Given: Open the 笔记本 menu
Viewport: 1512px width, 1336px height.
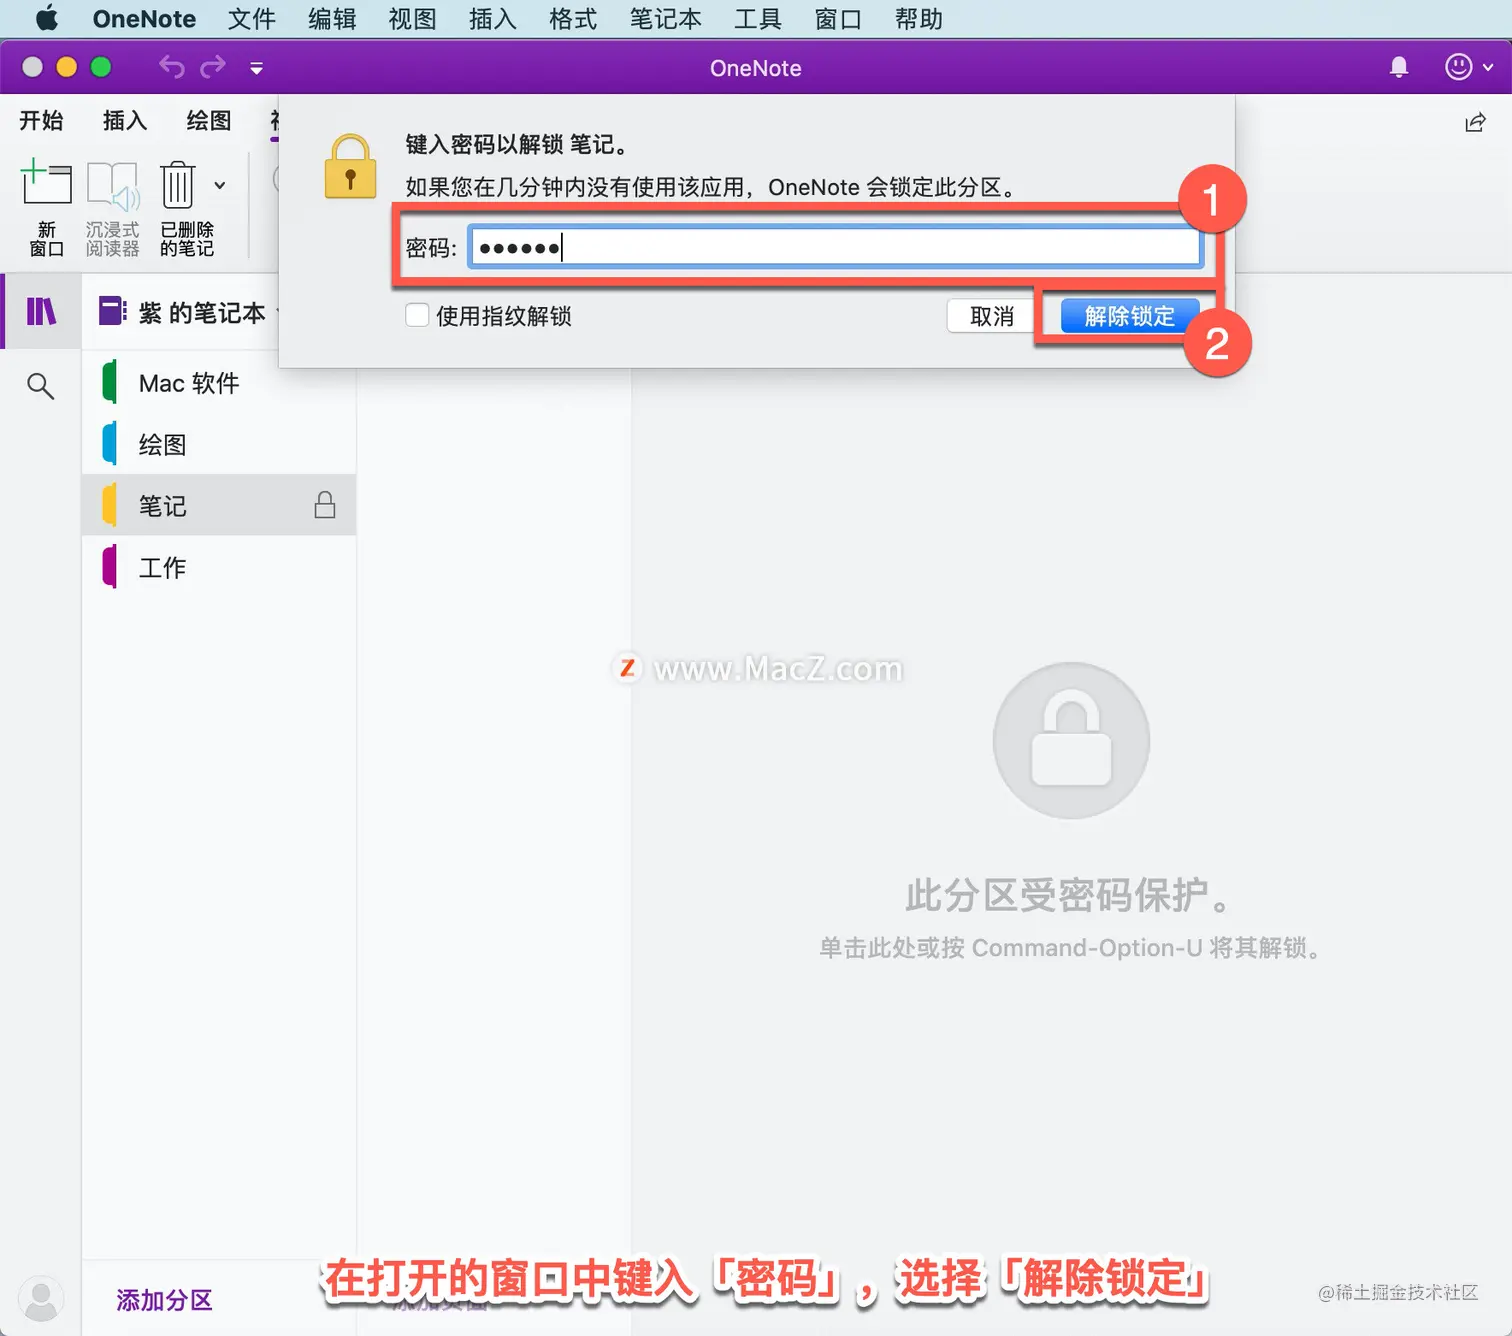Looking at the screenshot, I should 665,19.
